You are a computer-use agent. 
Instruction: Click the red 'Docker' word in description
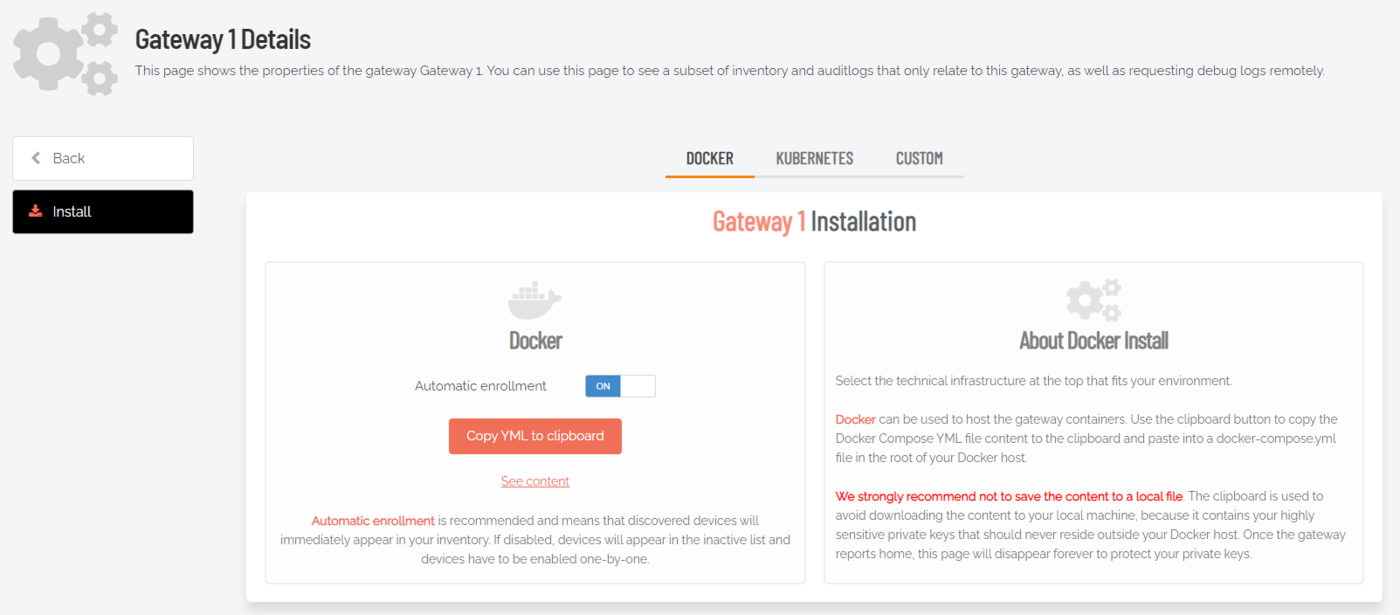pyautogui.click(x=855, y=419)
